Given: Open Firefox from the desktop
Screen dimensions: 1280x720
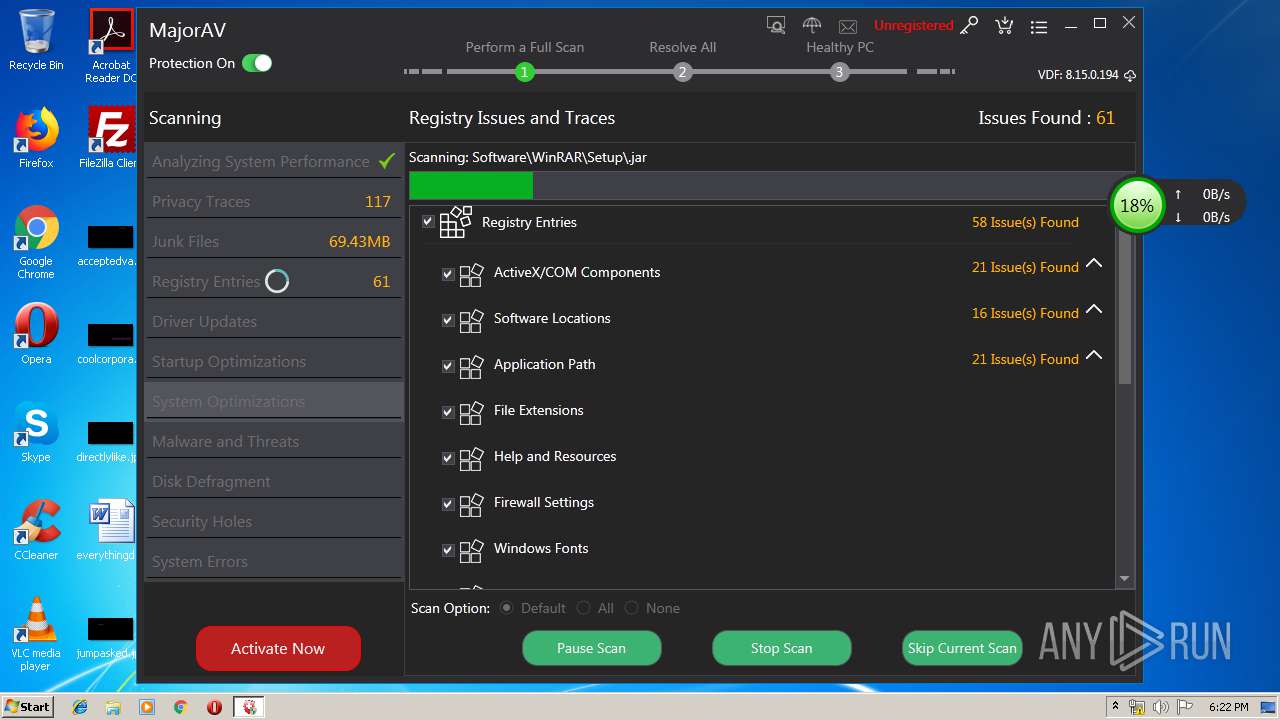Looking at the screenshot, I should pos(36,138).
